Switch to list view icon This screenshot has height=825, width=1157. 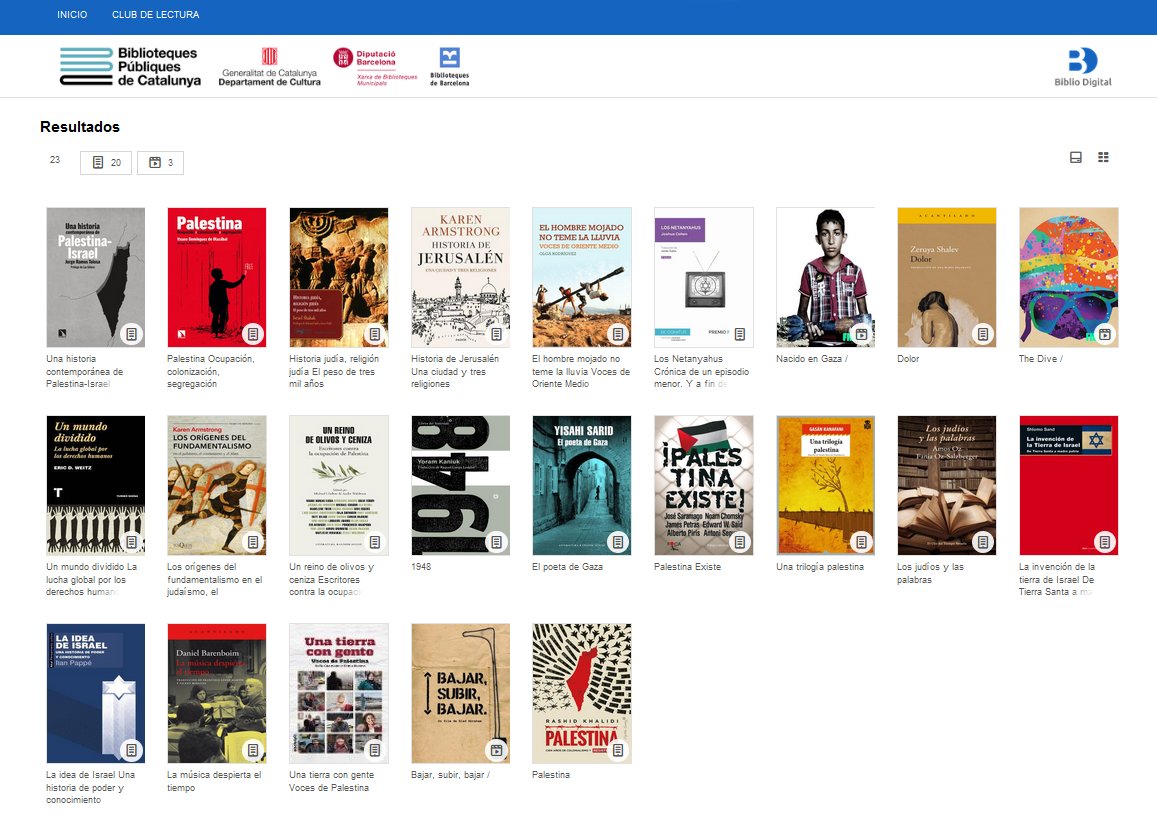point(1076,157)
